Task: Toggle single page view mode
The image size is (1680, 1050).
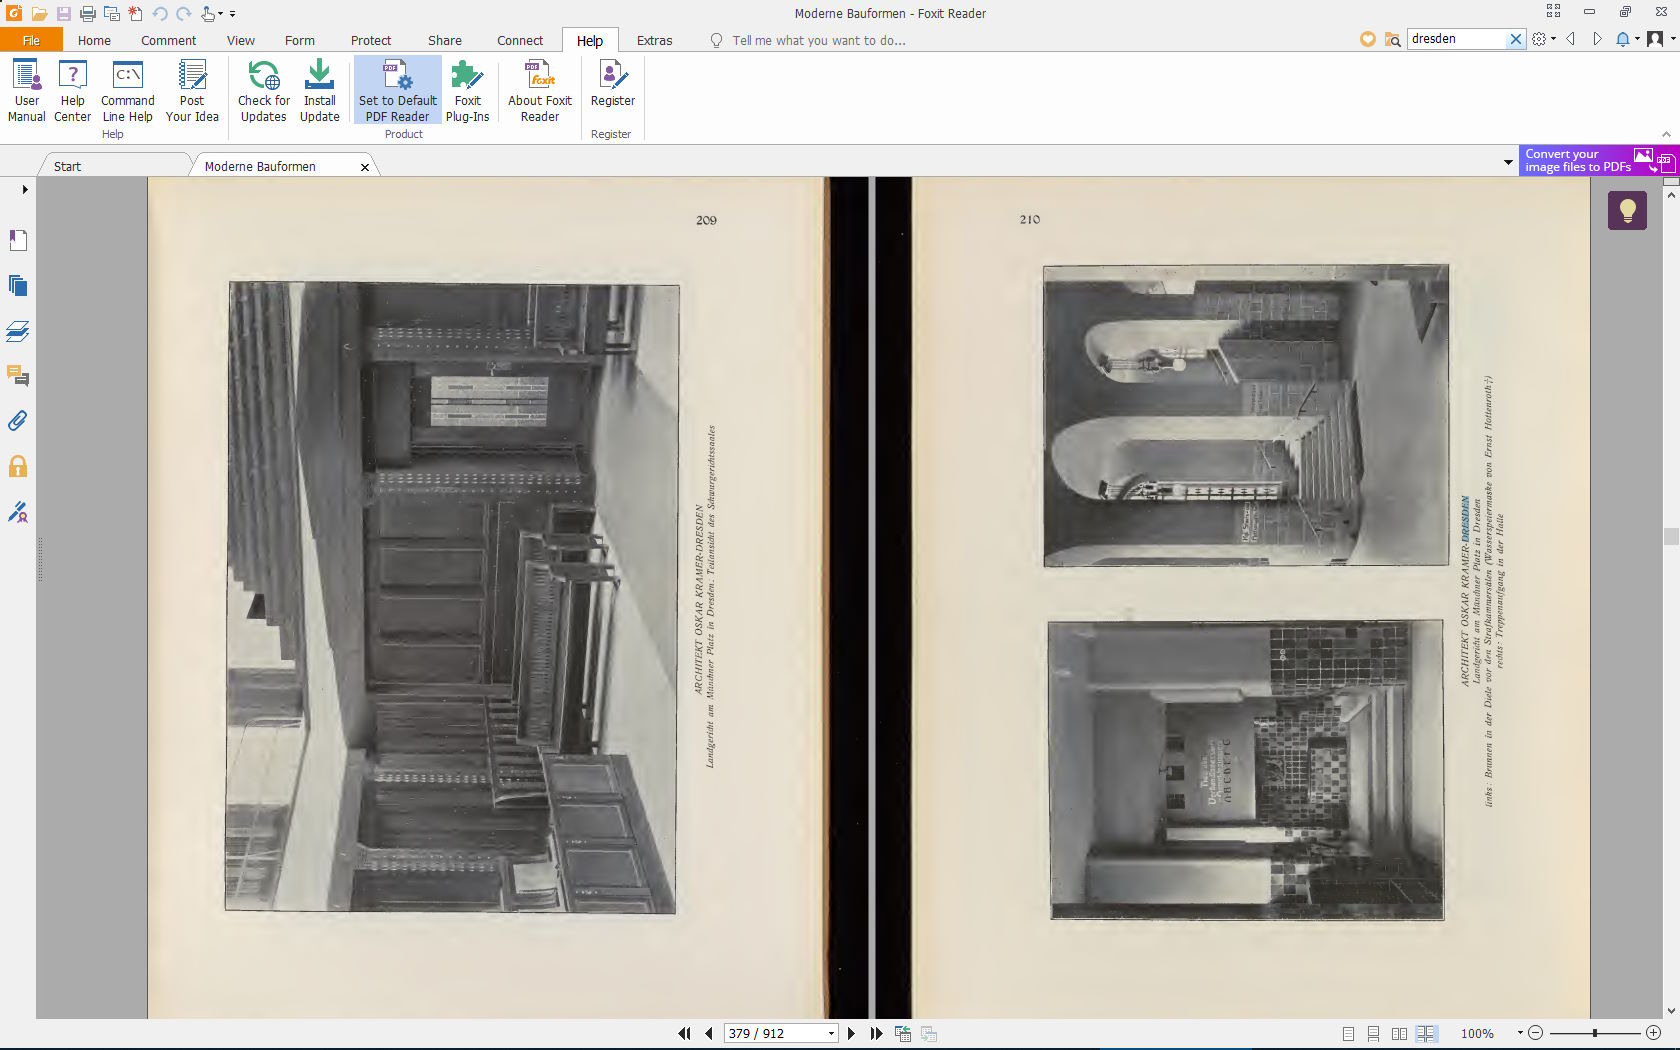Action: point(1348,1034)
